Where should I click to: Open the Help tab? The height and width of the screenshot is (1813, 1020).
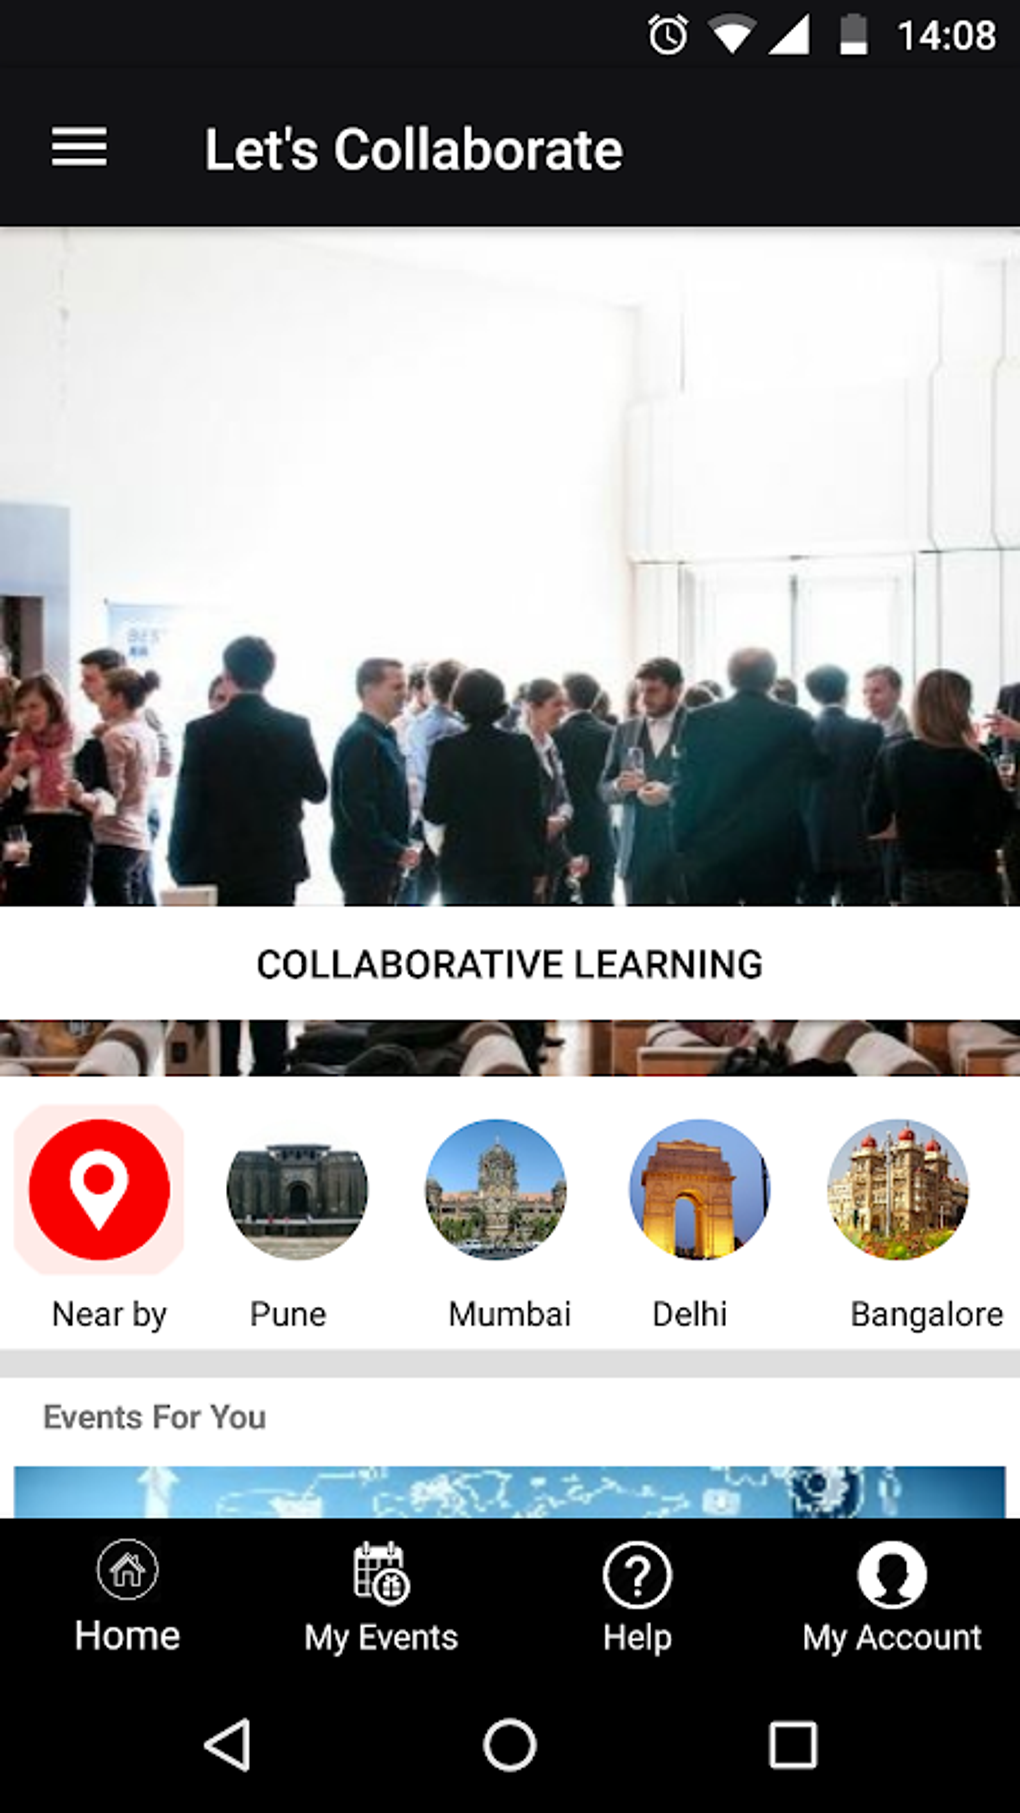[x=637, y=1597]
